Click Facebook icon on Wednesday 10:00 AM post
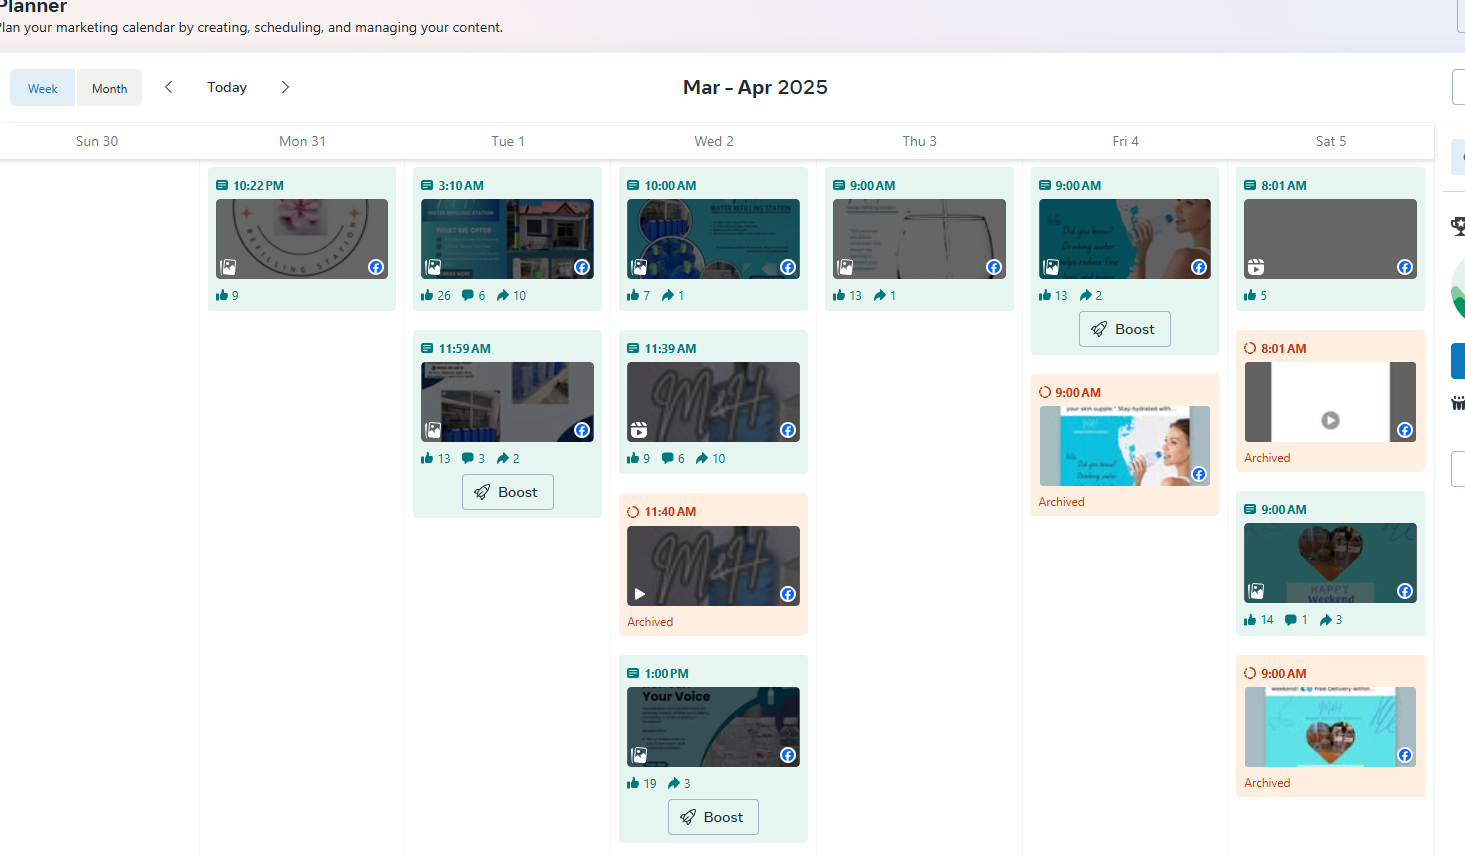1465x856 pixels. tap(788, 267)
